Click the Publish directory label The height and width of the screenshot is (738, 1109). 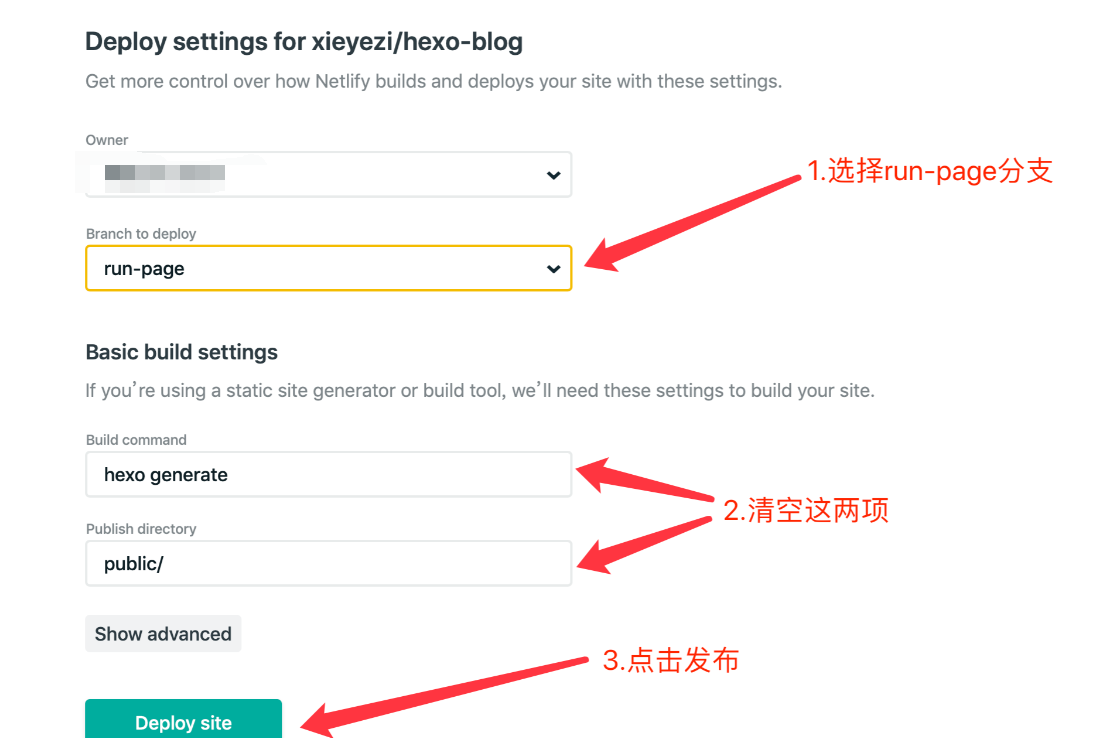coord(138,528)
